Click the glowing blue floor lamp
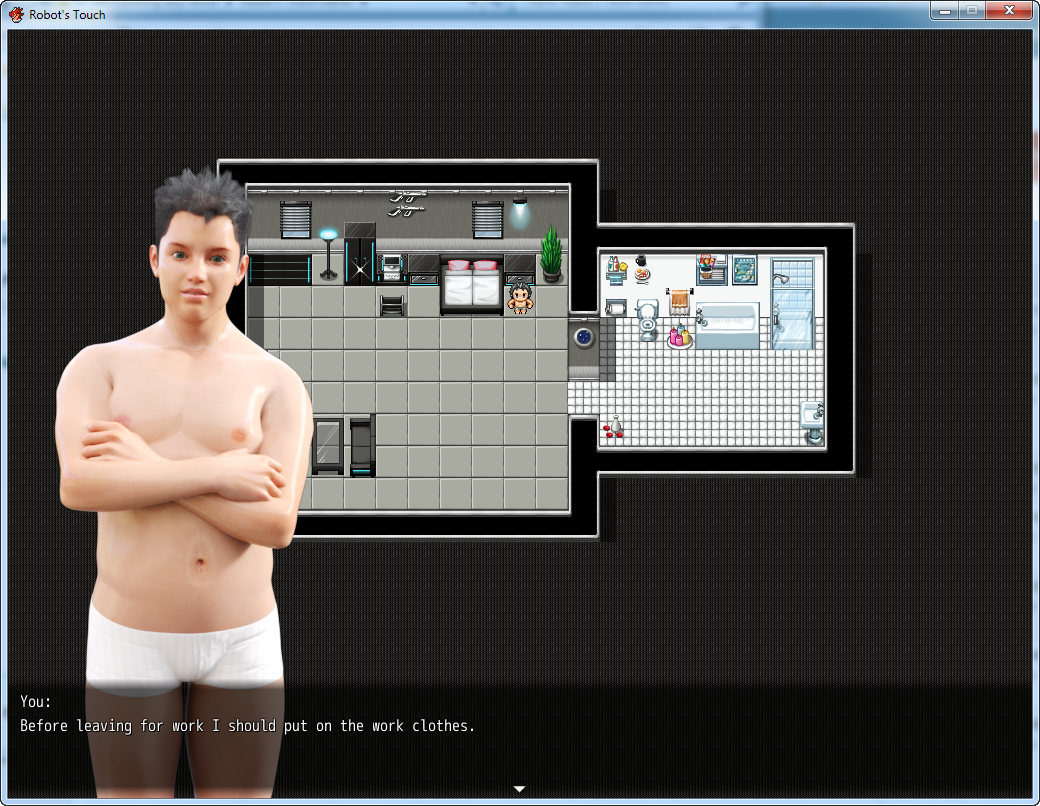Viewport: 1040px width, 806px height. point(328,254)
